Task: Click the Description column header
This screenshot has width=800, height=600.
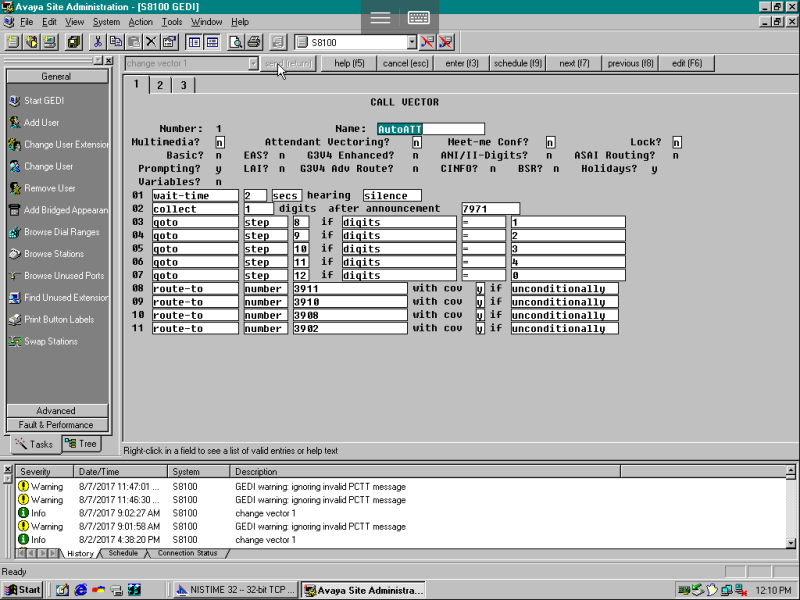Action: (x=425, y=471)
